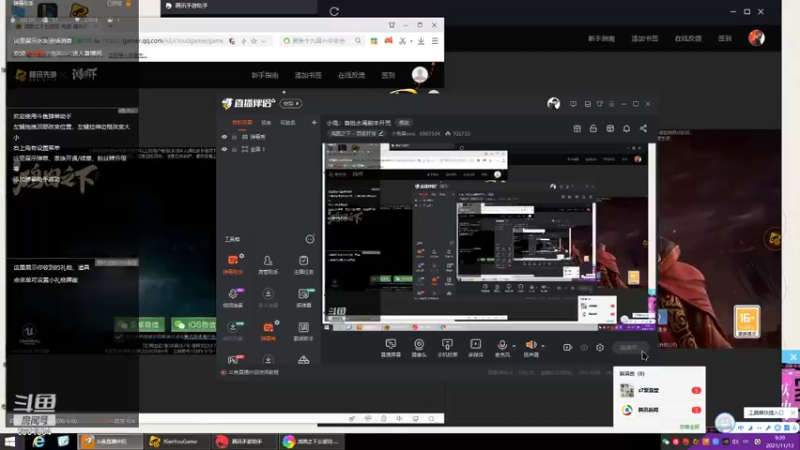The image size is (800, 450).
Task: Switch to the first scene tab in 直播伴侣
Action: [x=242, y=122]
